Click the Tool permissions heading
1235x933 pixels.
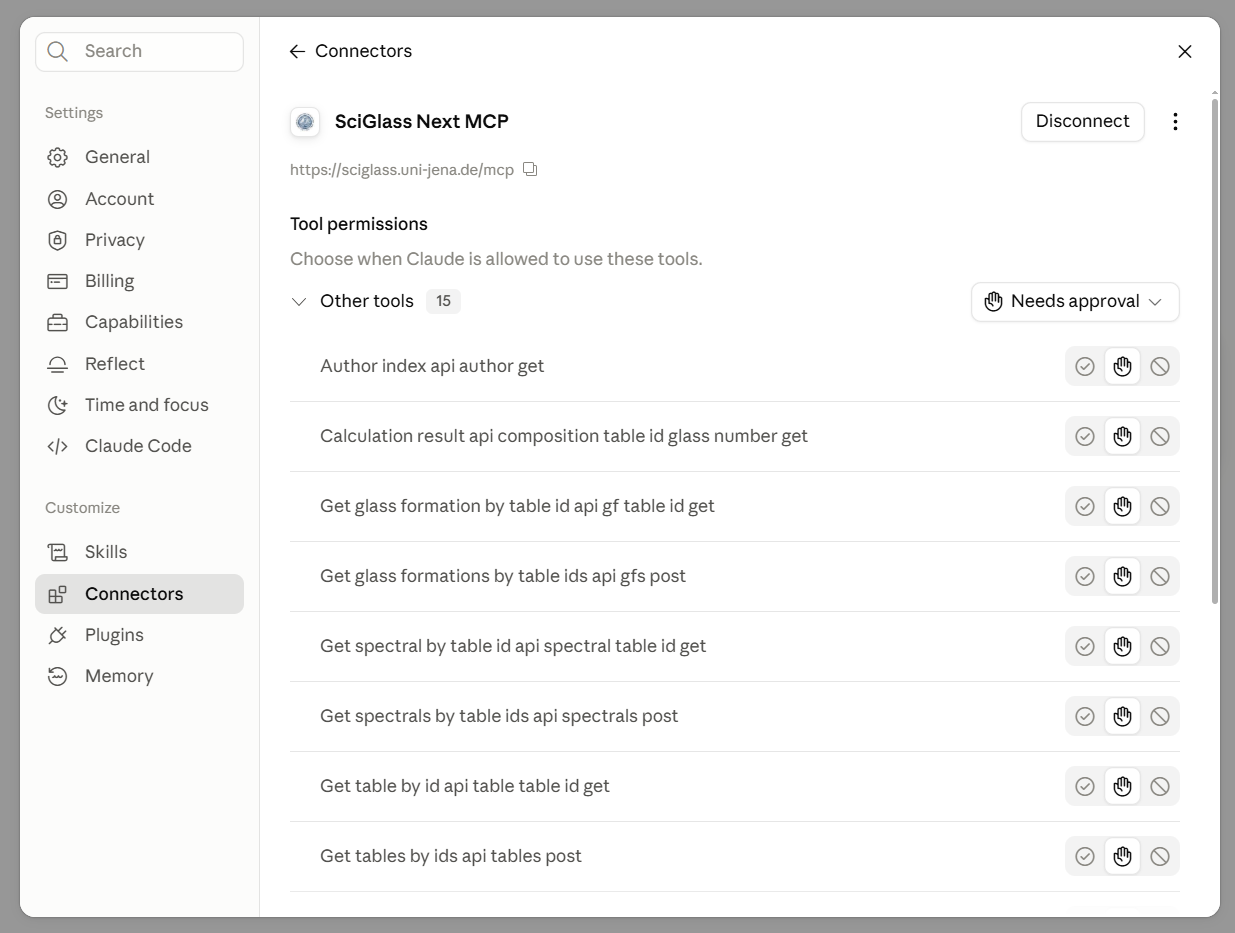(359, 224)
